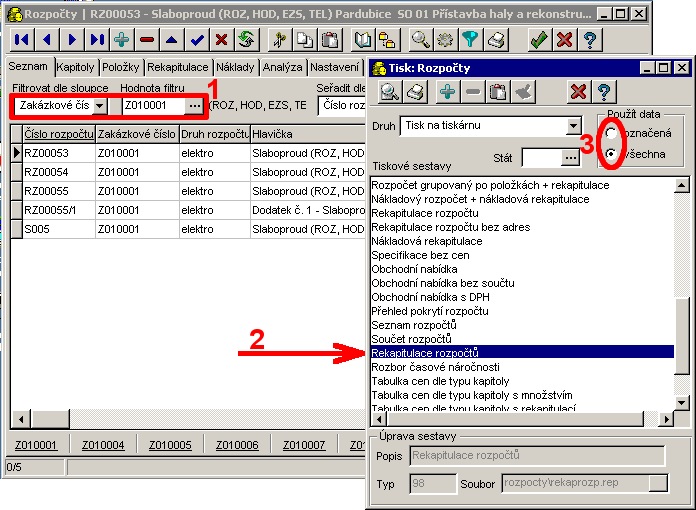
Task: Expand the Druh 'Tisk na tiskárnu' dropdown
Action: [x=573, y=127]
